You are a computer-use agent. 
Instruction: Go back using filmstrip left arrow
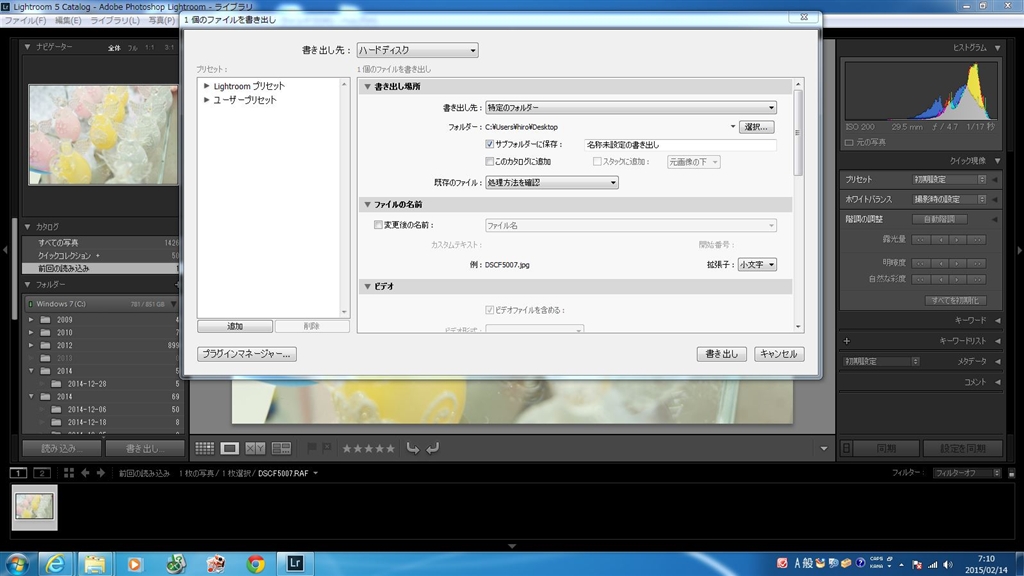(85, 473)
